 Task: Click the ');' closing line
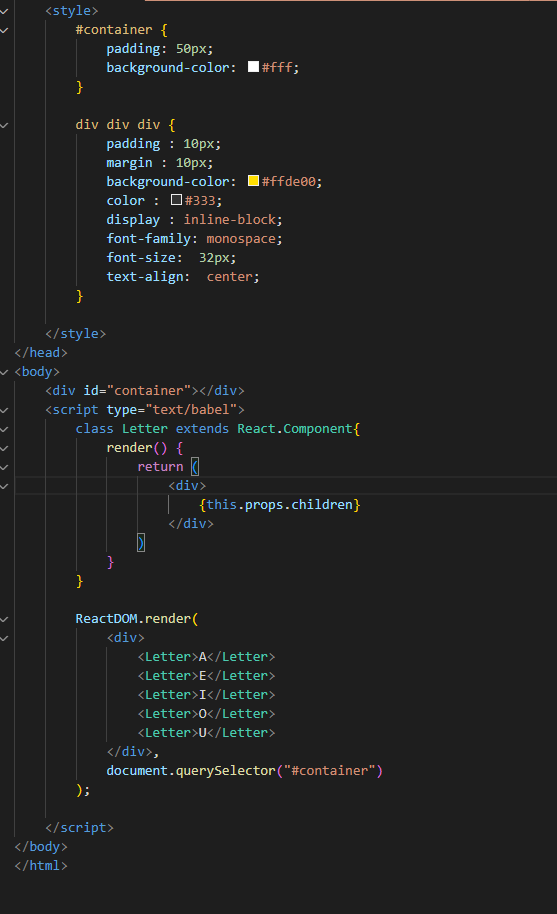[83, 790]
